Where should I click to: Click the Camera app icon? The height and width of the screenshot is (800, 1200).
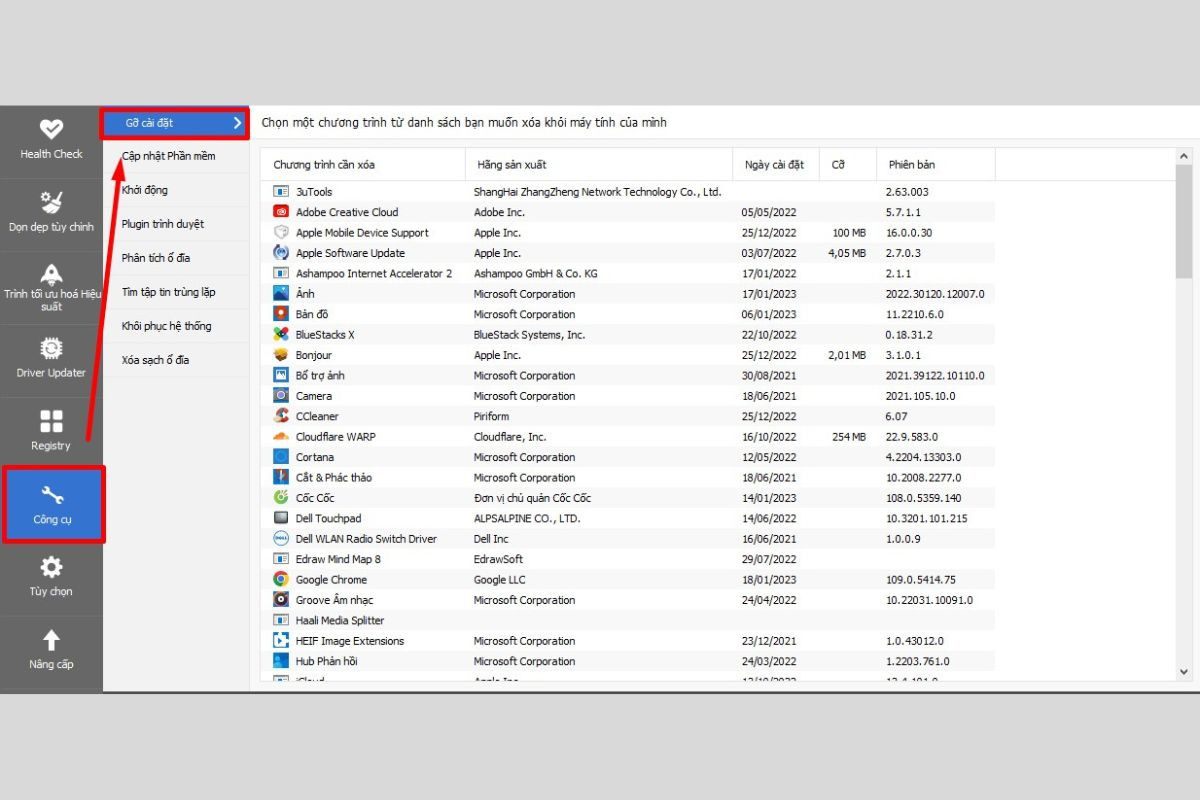pos(281,396)
